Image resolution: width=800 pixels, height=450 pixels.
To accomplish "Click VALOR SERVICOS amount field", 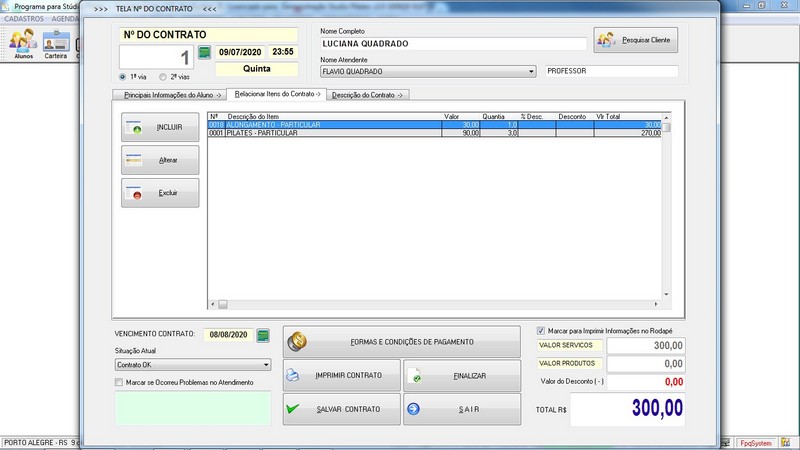I will point(645,345).
